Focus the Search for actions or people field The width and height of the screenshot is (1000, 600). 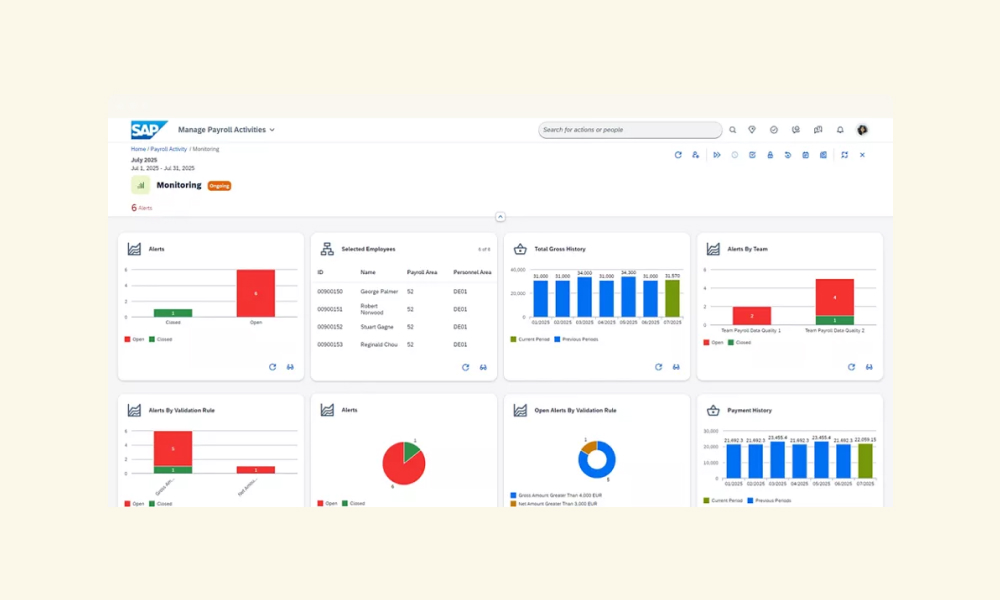coord(630,129)
